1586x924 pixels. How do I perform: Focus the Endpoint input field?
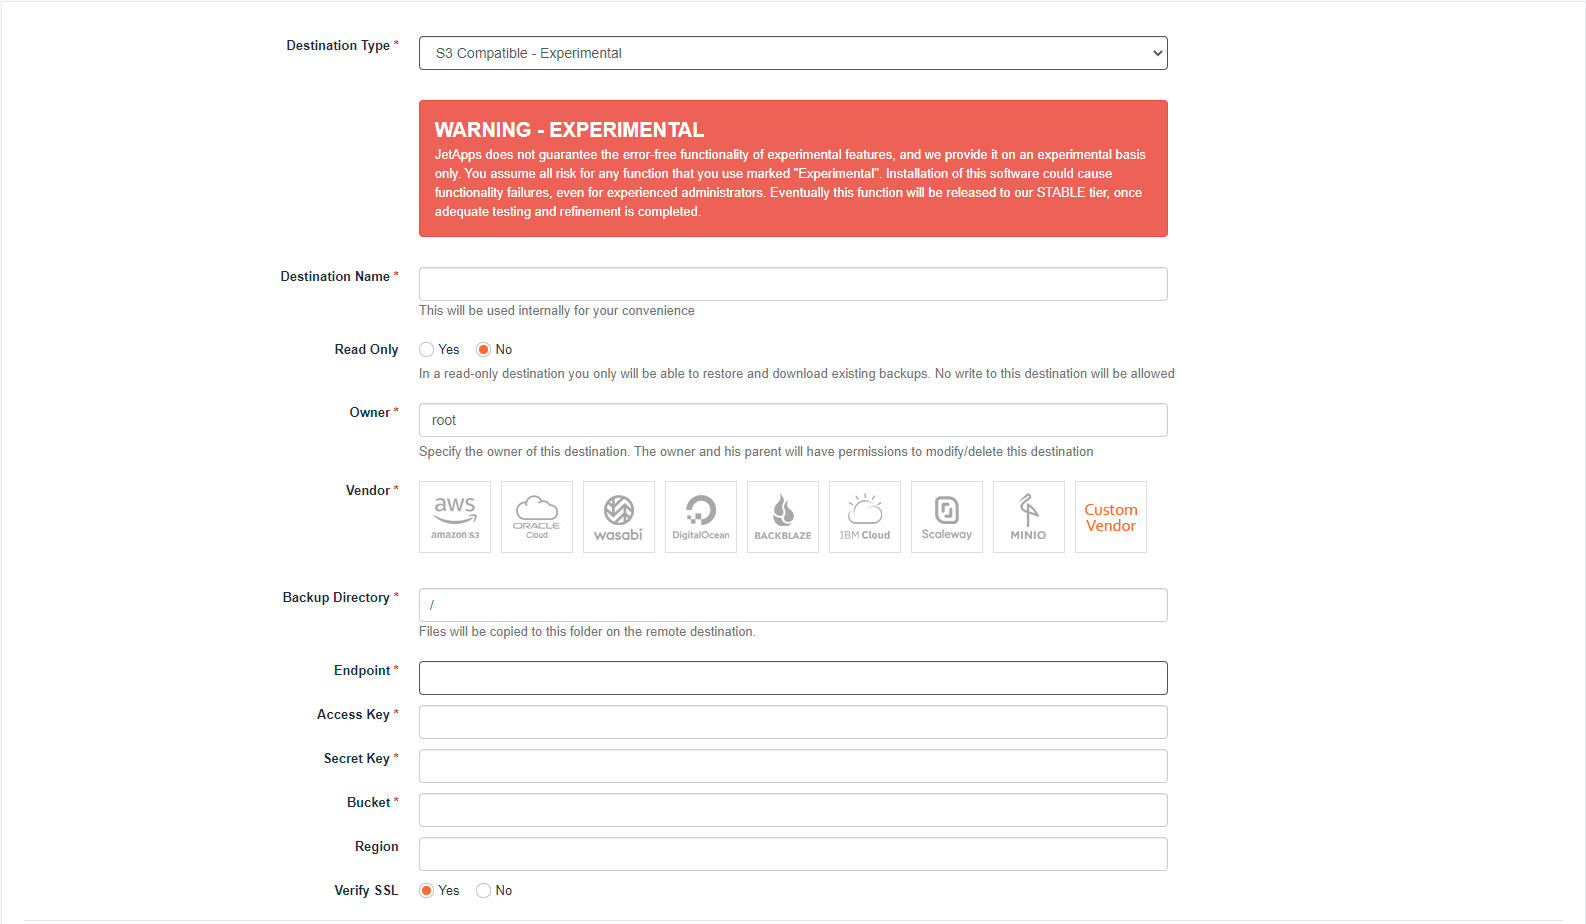click(793, 678)
